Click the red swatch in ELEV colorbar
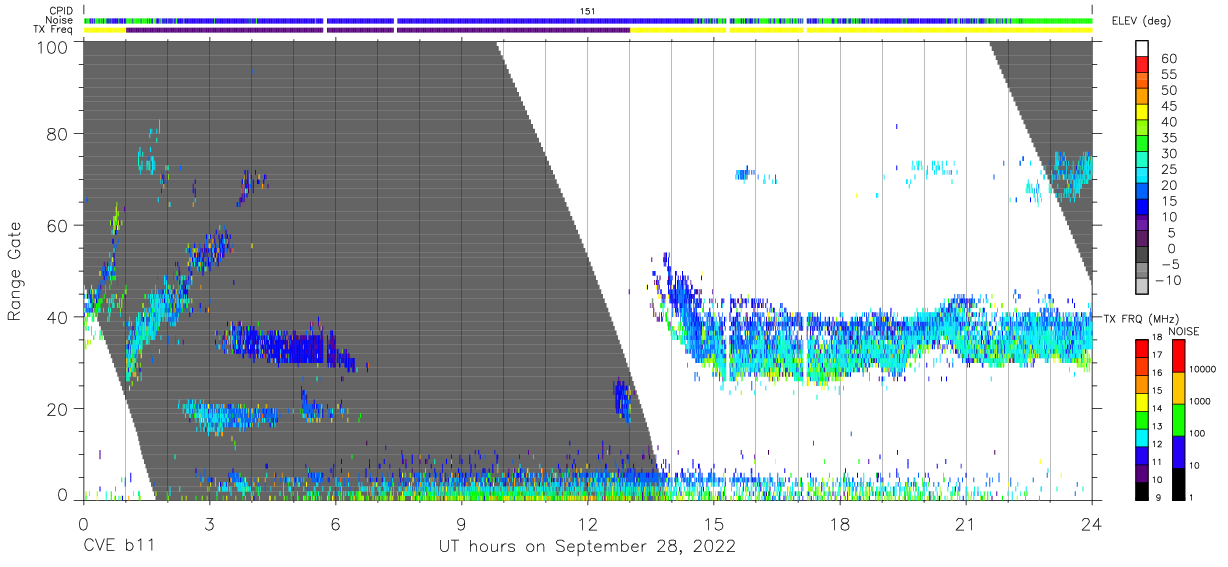Viewport: 1228px width, 567px height. point(1143,66)
